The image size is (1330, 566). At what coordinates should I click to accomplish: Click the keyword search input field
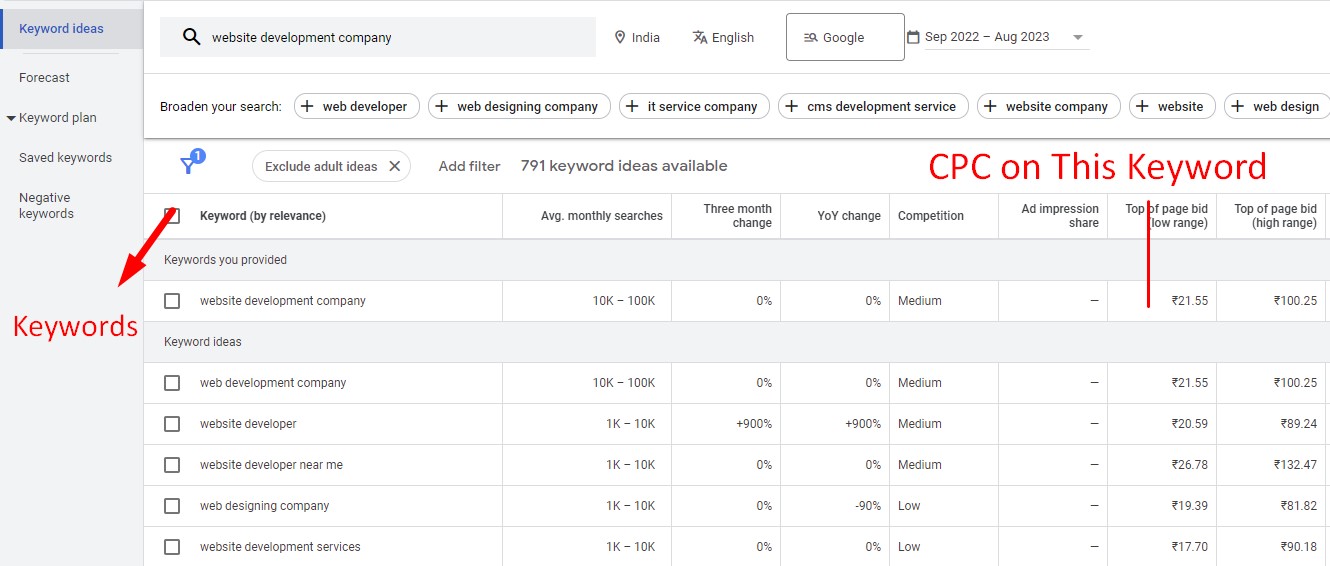tap(395, 38)
